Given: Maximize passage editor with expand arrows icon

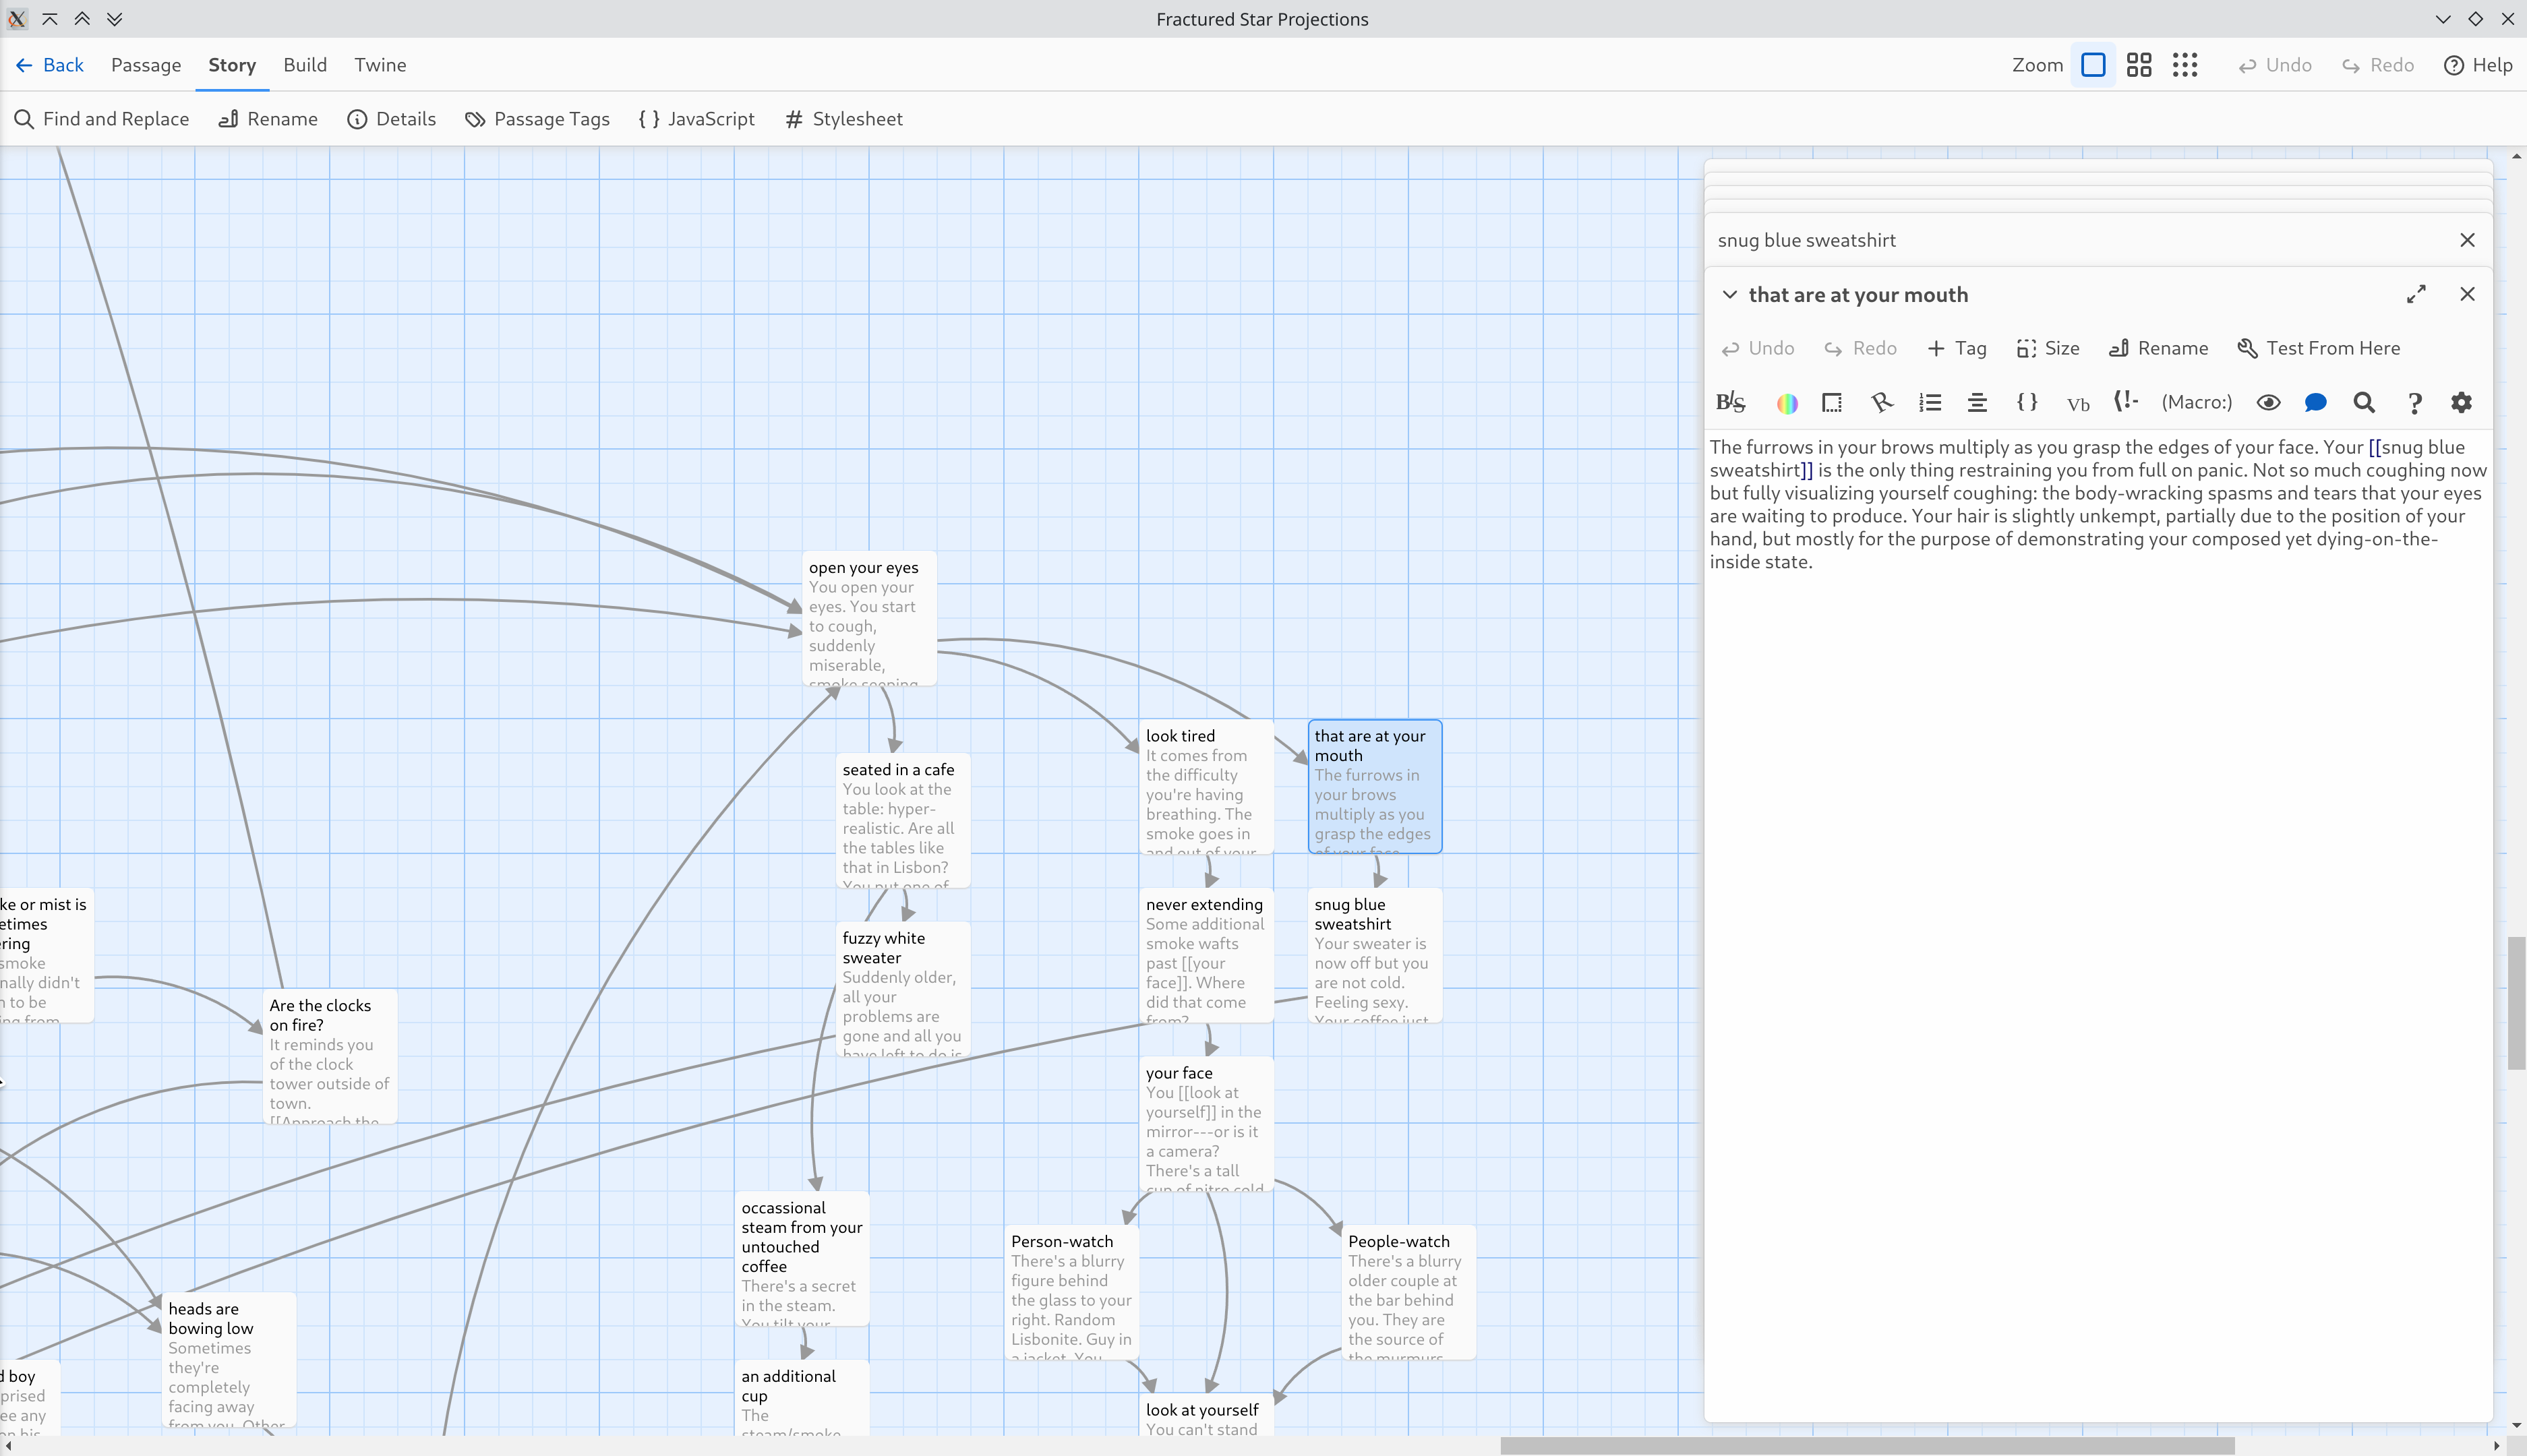Looking at the screenshot, I should tap(2416, 294).
